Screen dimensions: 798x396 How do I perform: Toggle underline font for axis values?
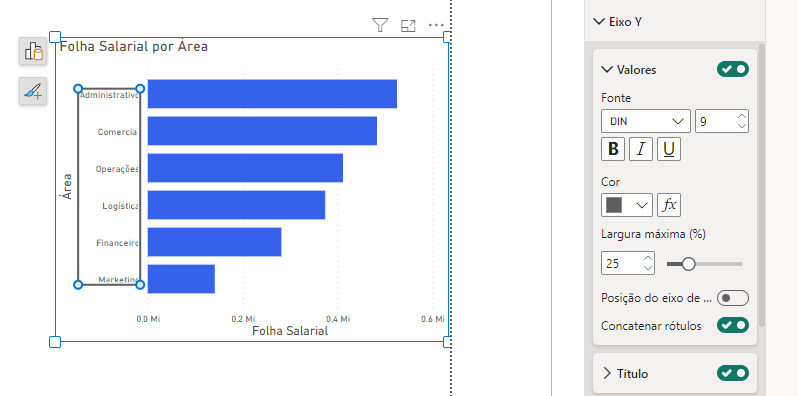point(669,149)
